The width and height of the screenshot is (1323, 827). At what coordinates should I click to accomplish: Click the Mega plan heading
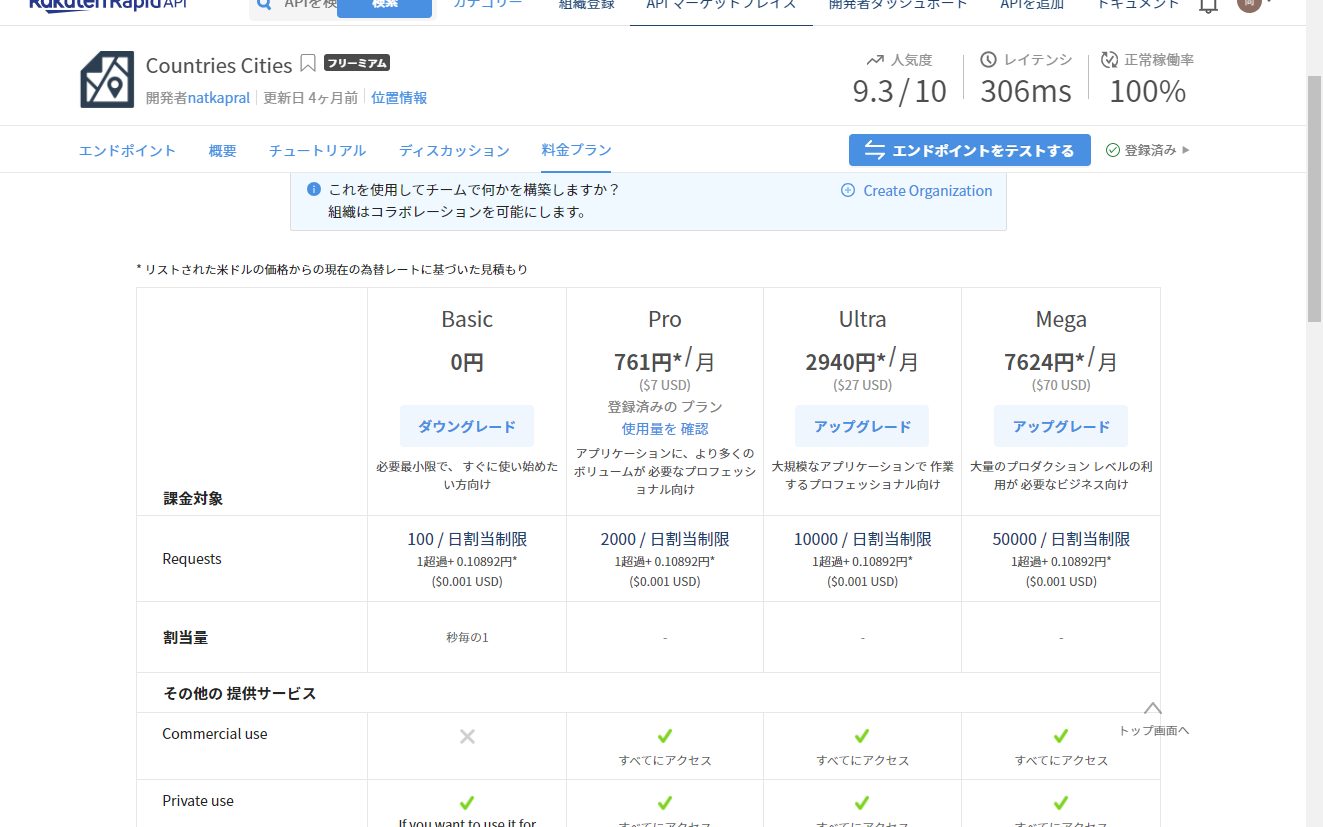tap(1061, 319)
